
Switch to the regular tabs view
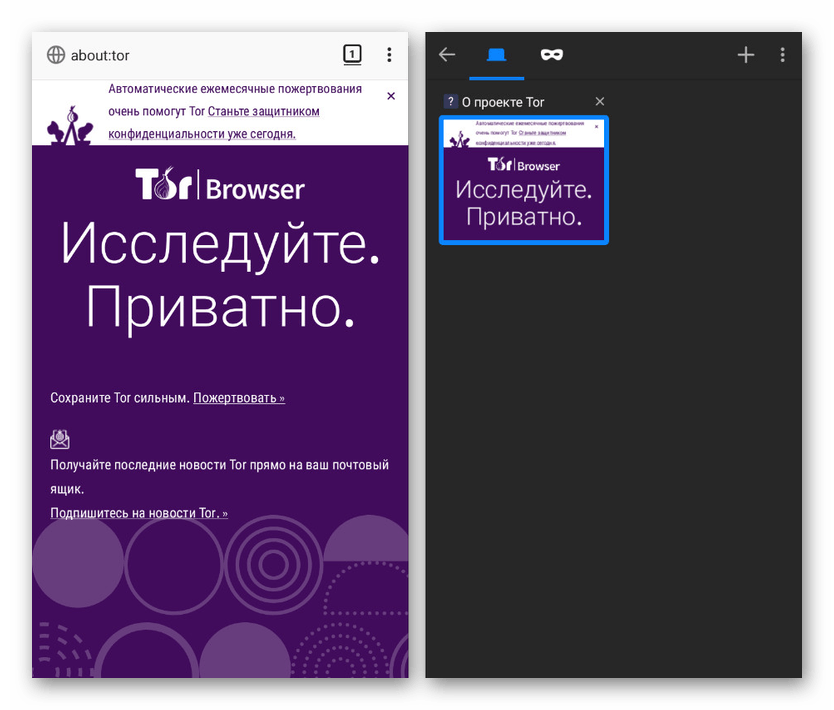click(x=496, y=55)
